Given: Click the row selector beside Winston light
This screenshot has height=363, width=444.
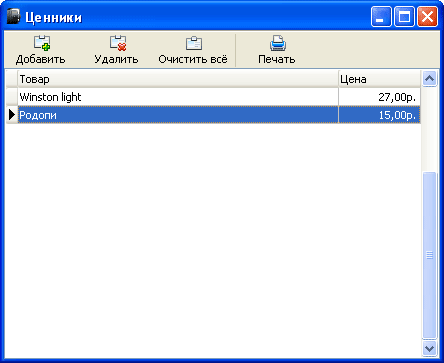Looking at the screenshot, I should coord(12,97).
